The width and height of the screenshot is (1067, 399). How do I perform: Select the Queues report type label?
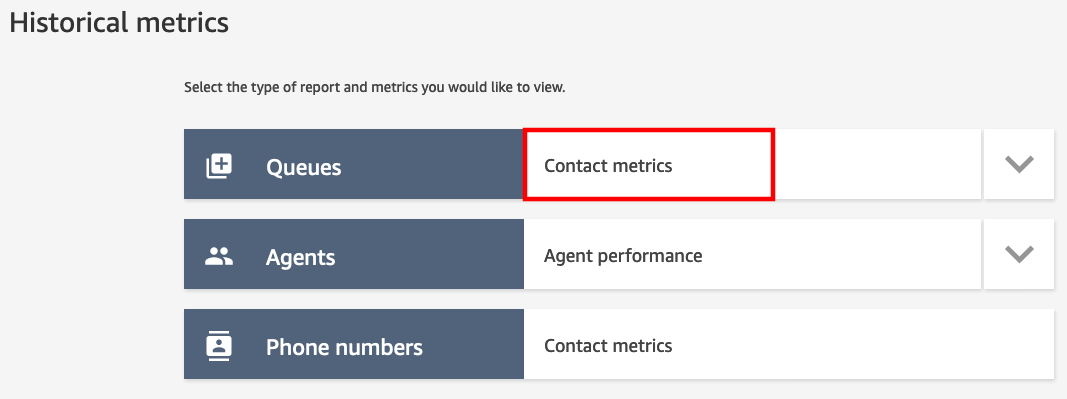click(x=303, y=167)
